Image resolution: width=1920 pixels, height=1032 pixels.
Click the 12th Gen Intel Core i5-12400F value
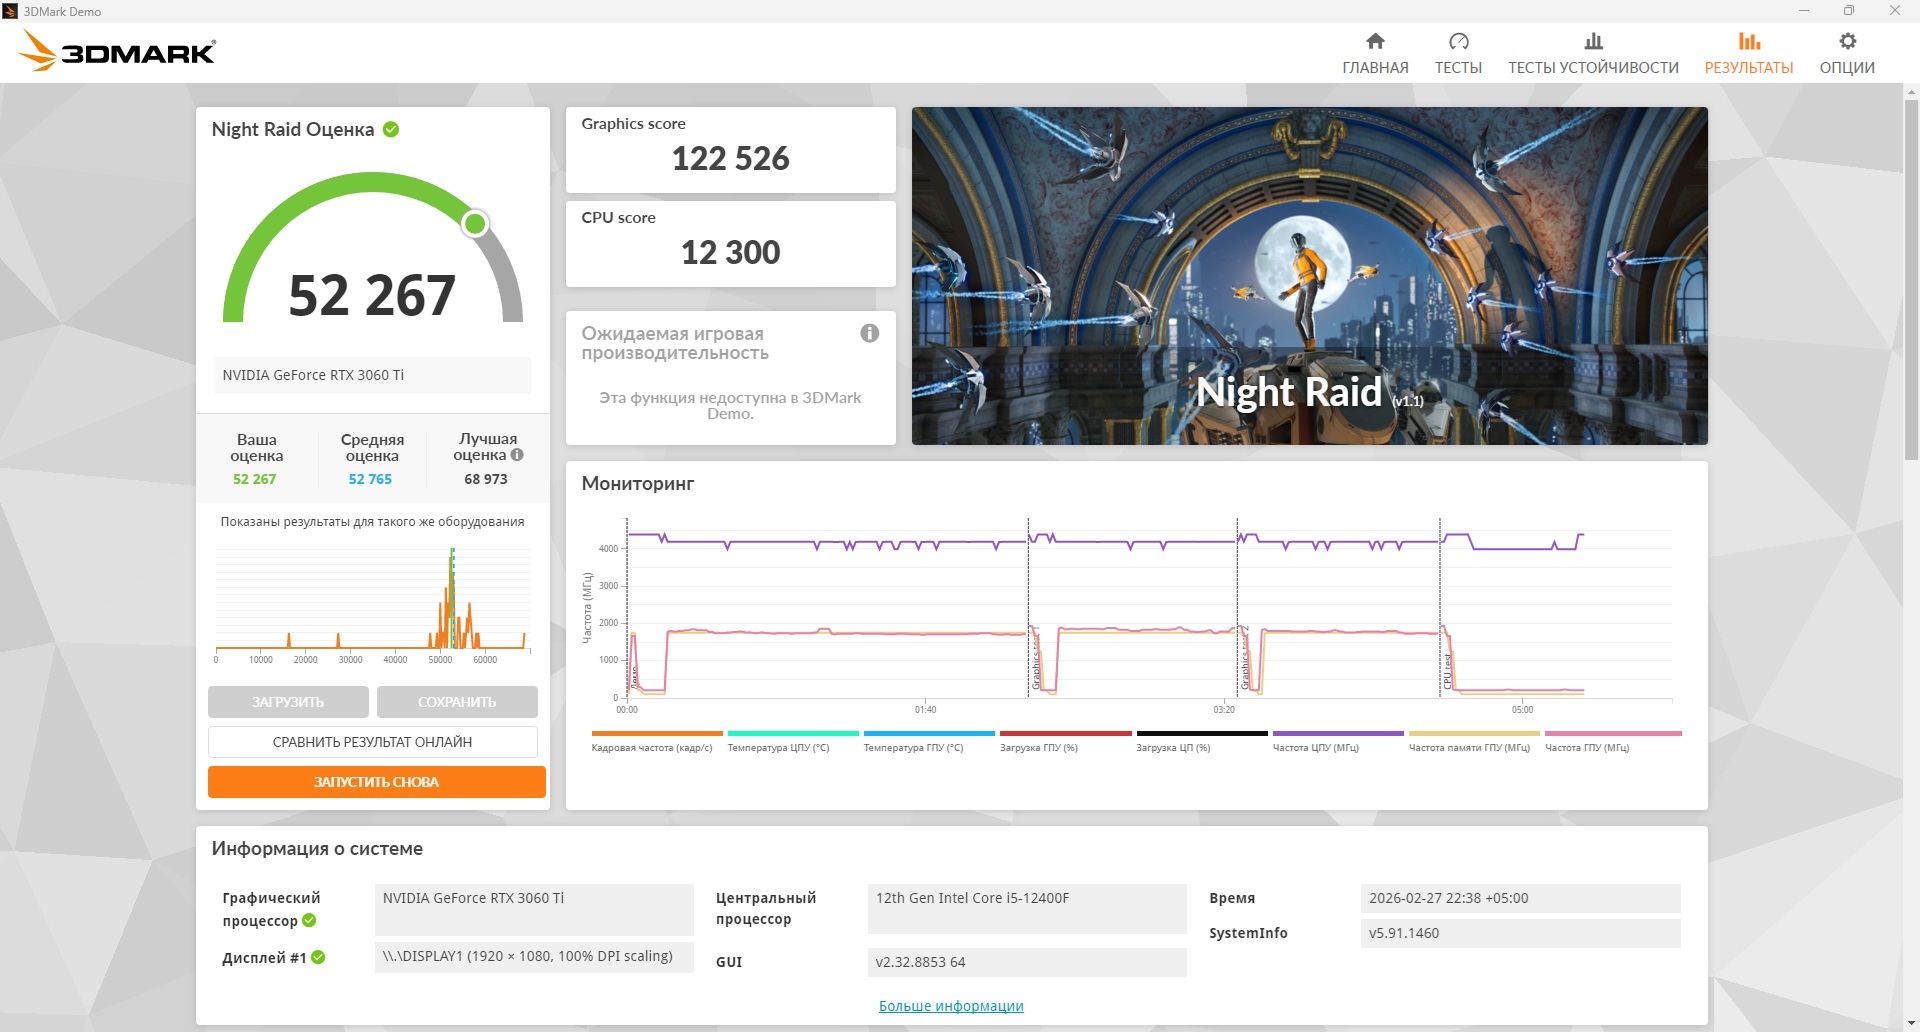click(x=1027, y=908)
